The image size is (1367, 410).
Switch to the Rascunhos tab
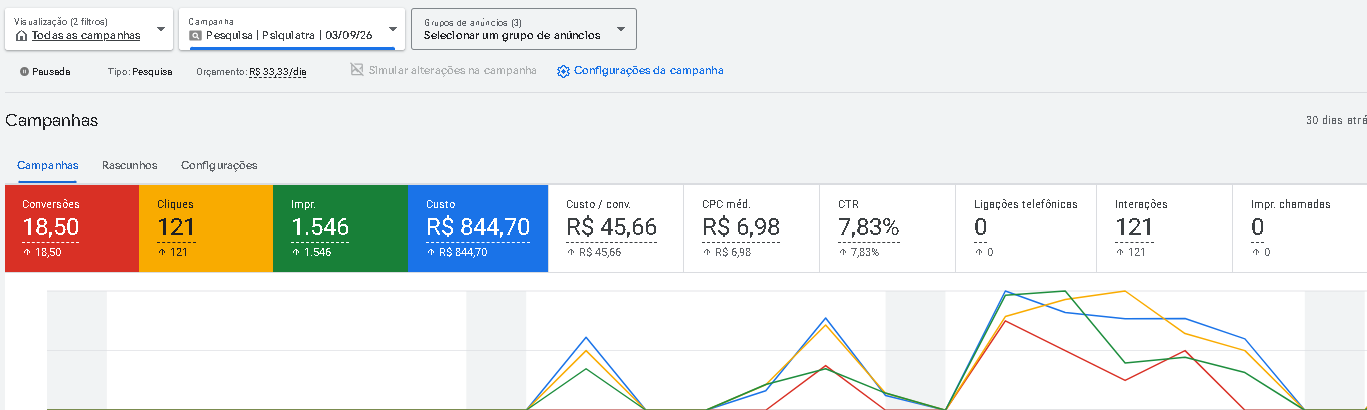129,165
